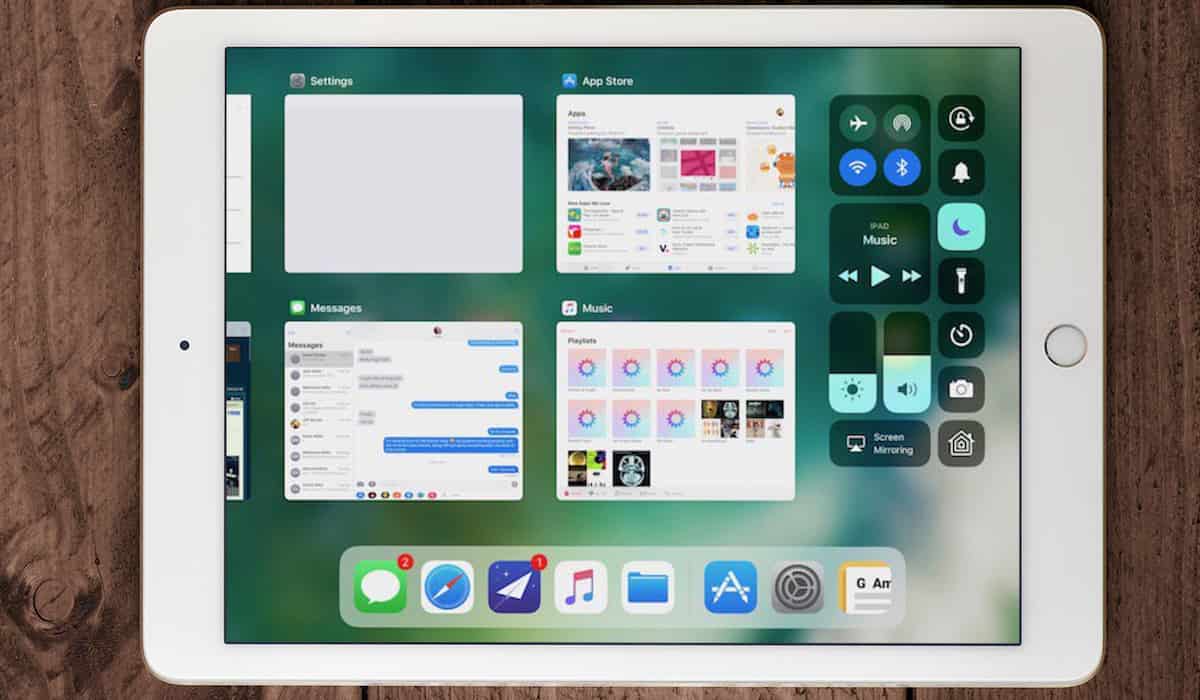Open App Store from the dock
The image size is (1200, 700).
731,587
